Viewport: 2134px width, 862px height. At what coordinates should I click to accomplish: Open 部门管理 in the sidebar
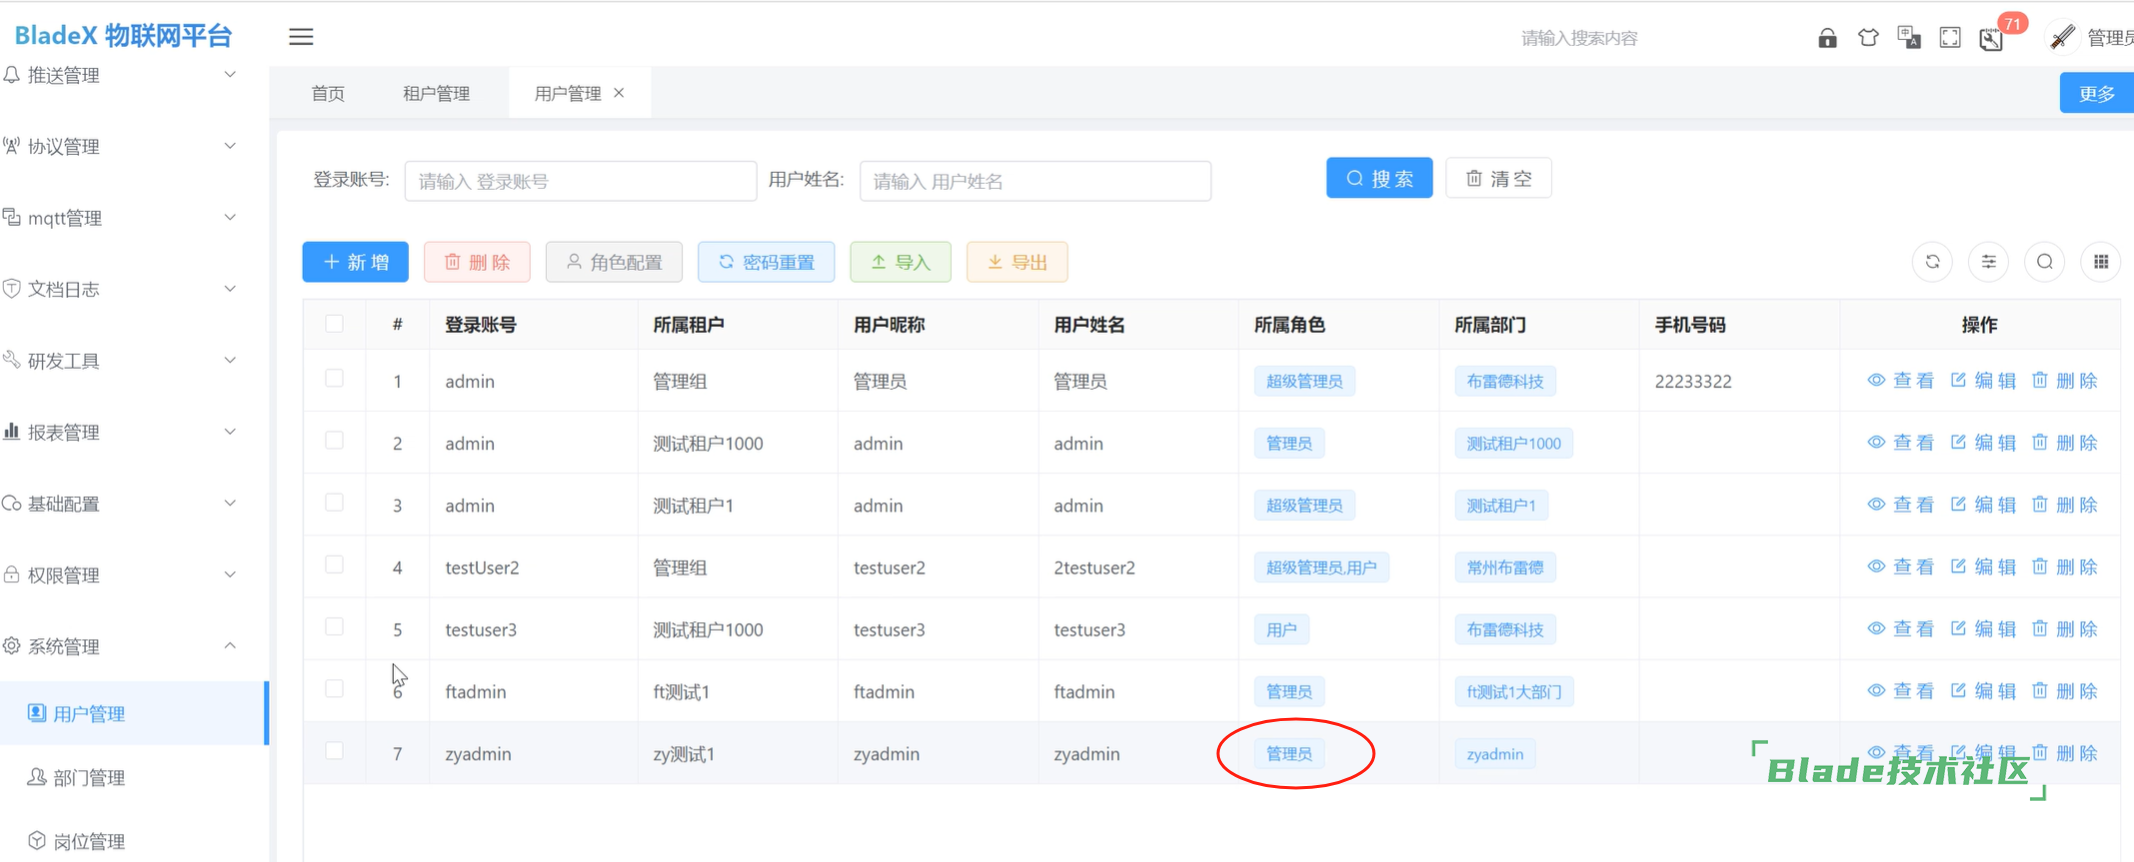pyautogui.click(x=134, y=777)
